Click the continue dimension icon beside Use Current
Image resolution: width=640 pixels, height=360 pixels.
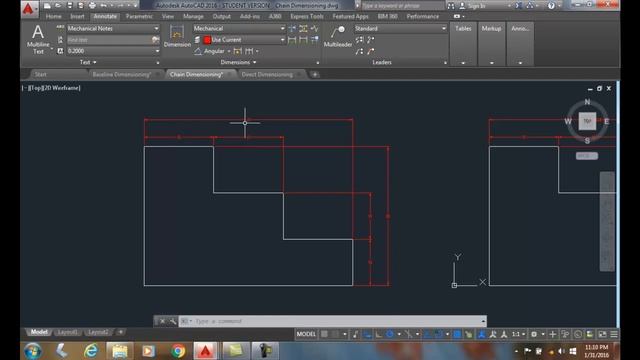(303, 40)
